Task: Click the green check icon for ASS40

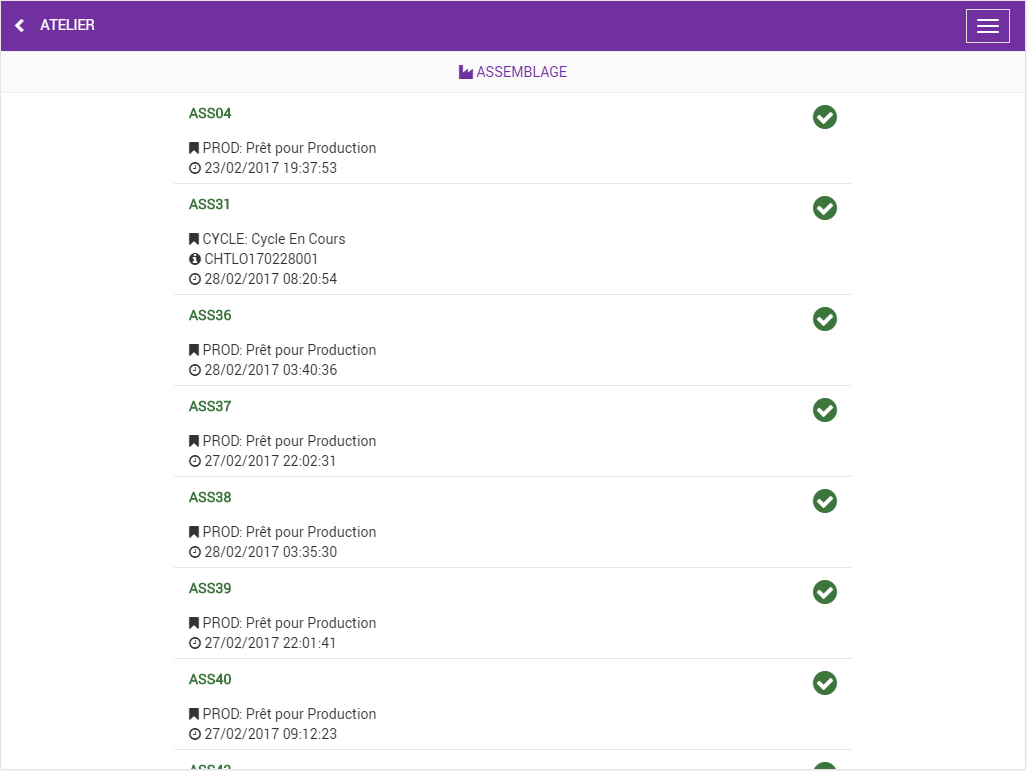Action: tap(824, 683)
